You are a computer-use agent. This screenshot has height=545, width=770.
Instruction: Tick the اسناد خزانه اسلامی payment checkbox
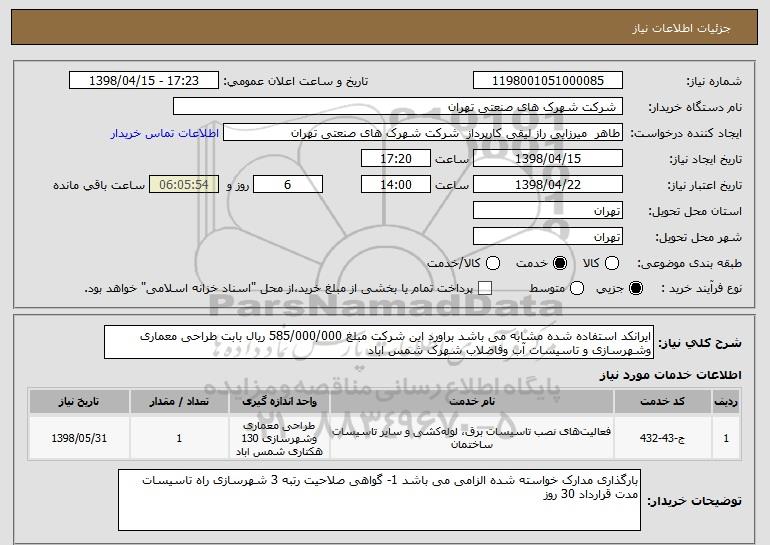click(x=485, y=288)
